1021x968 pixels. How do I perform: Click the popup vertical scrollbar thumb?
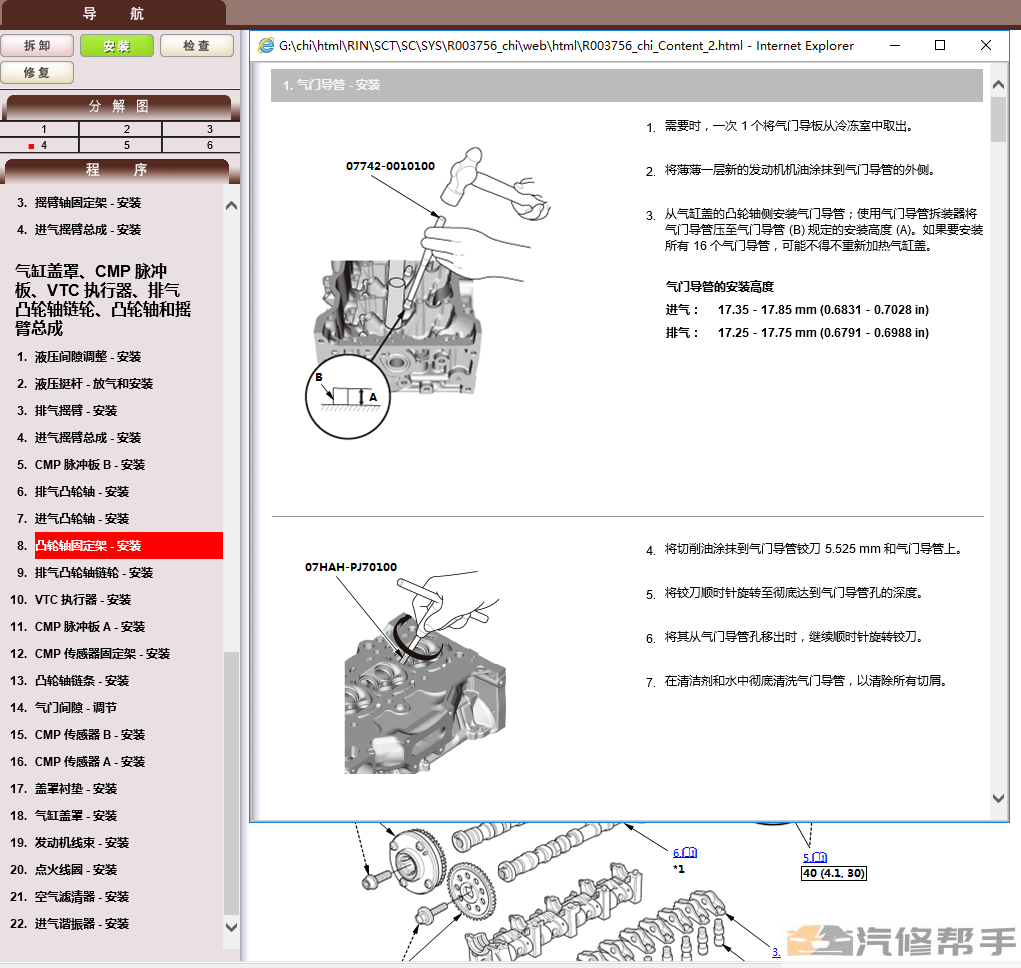[x=998, y=119]
